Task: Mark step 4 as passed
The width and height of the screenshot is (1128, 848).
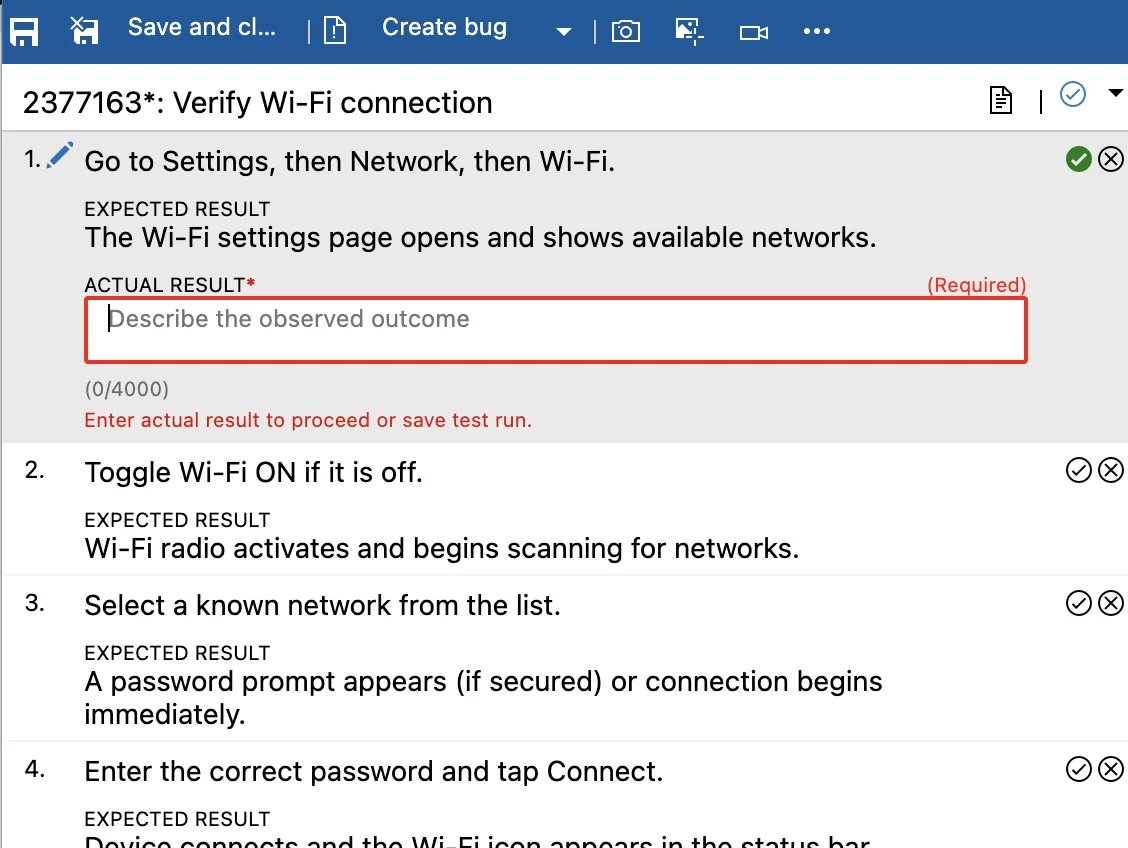Action: (1079, 769)
